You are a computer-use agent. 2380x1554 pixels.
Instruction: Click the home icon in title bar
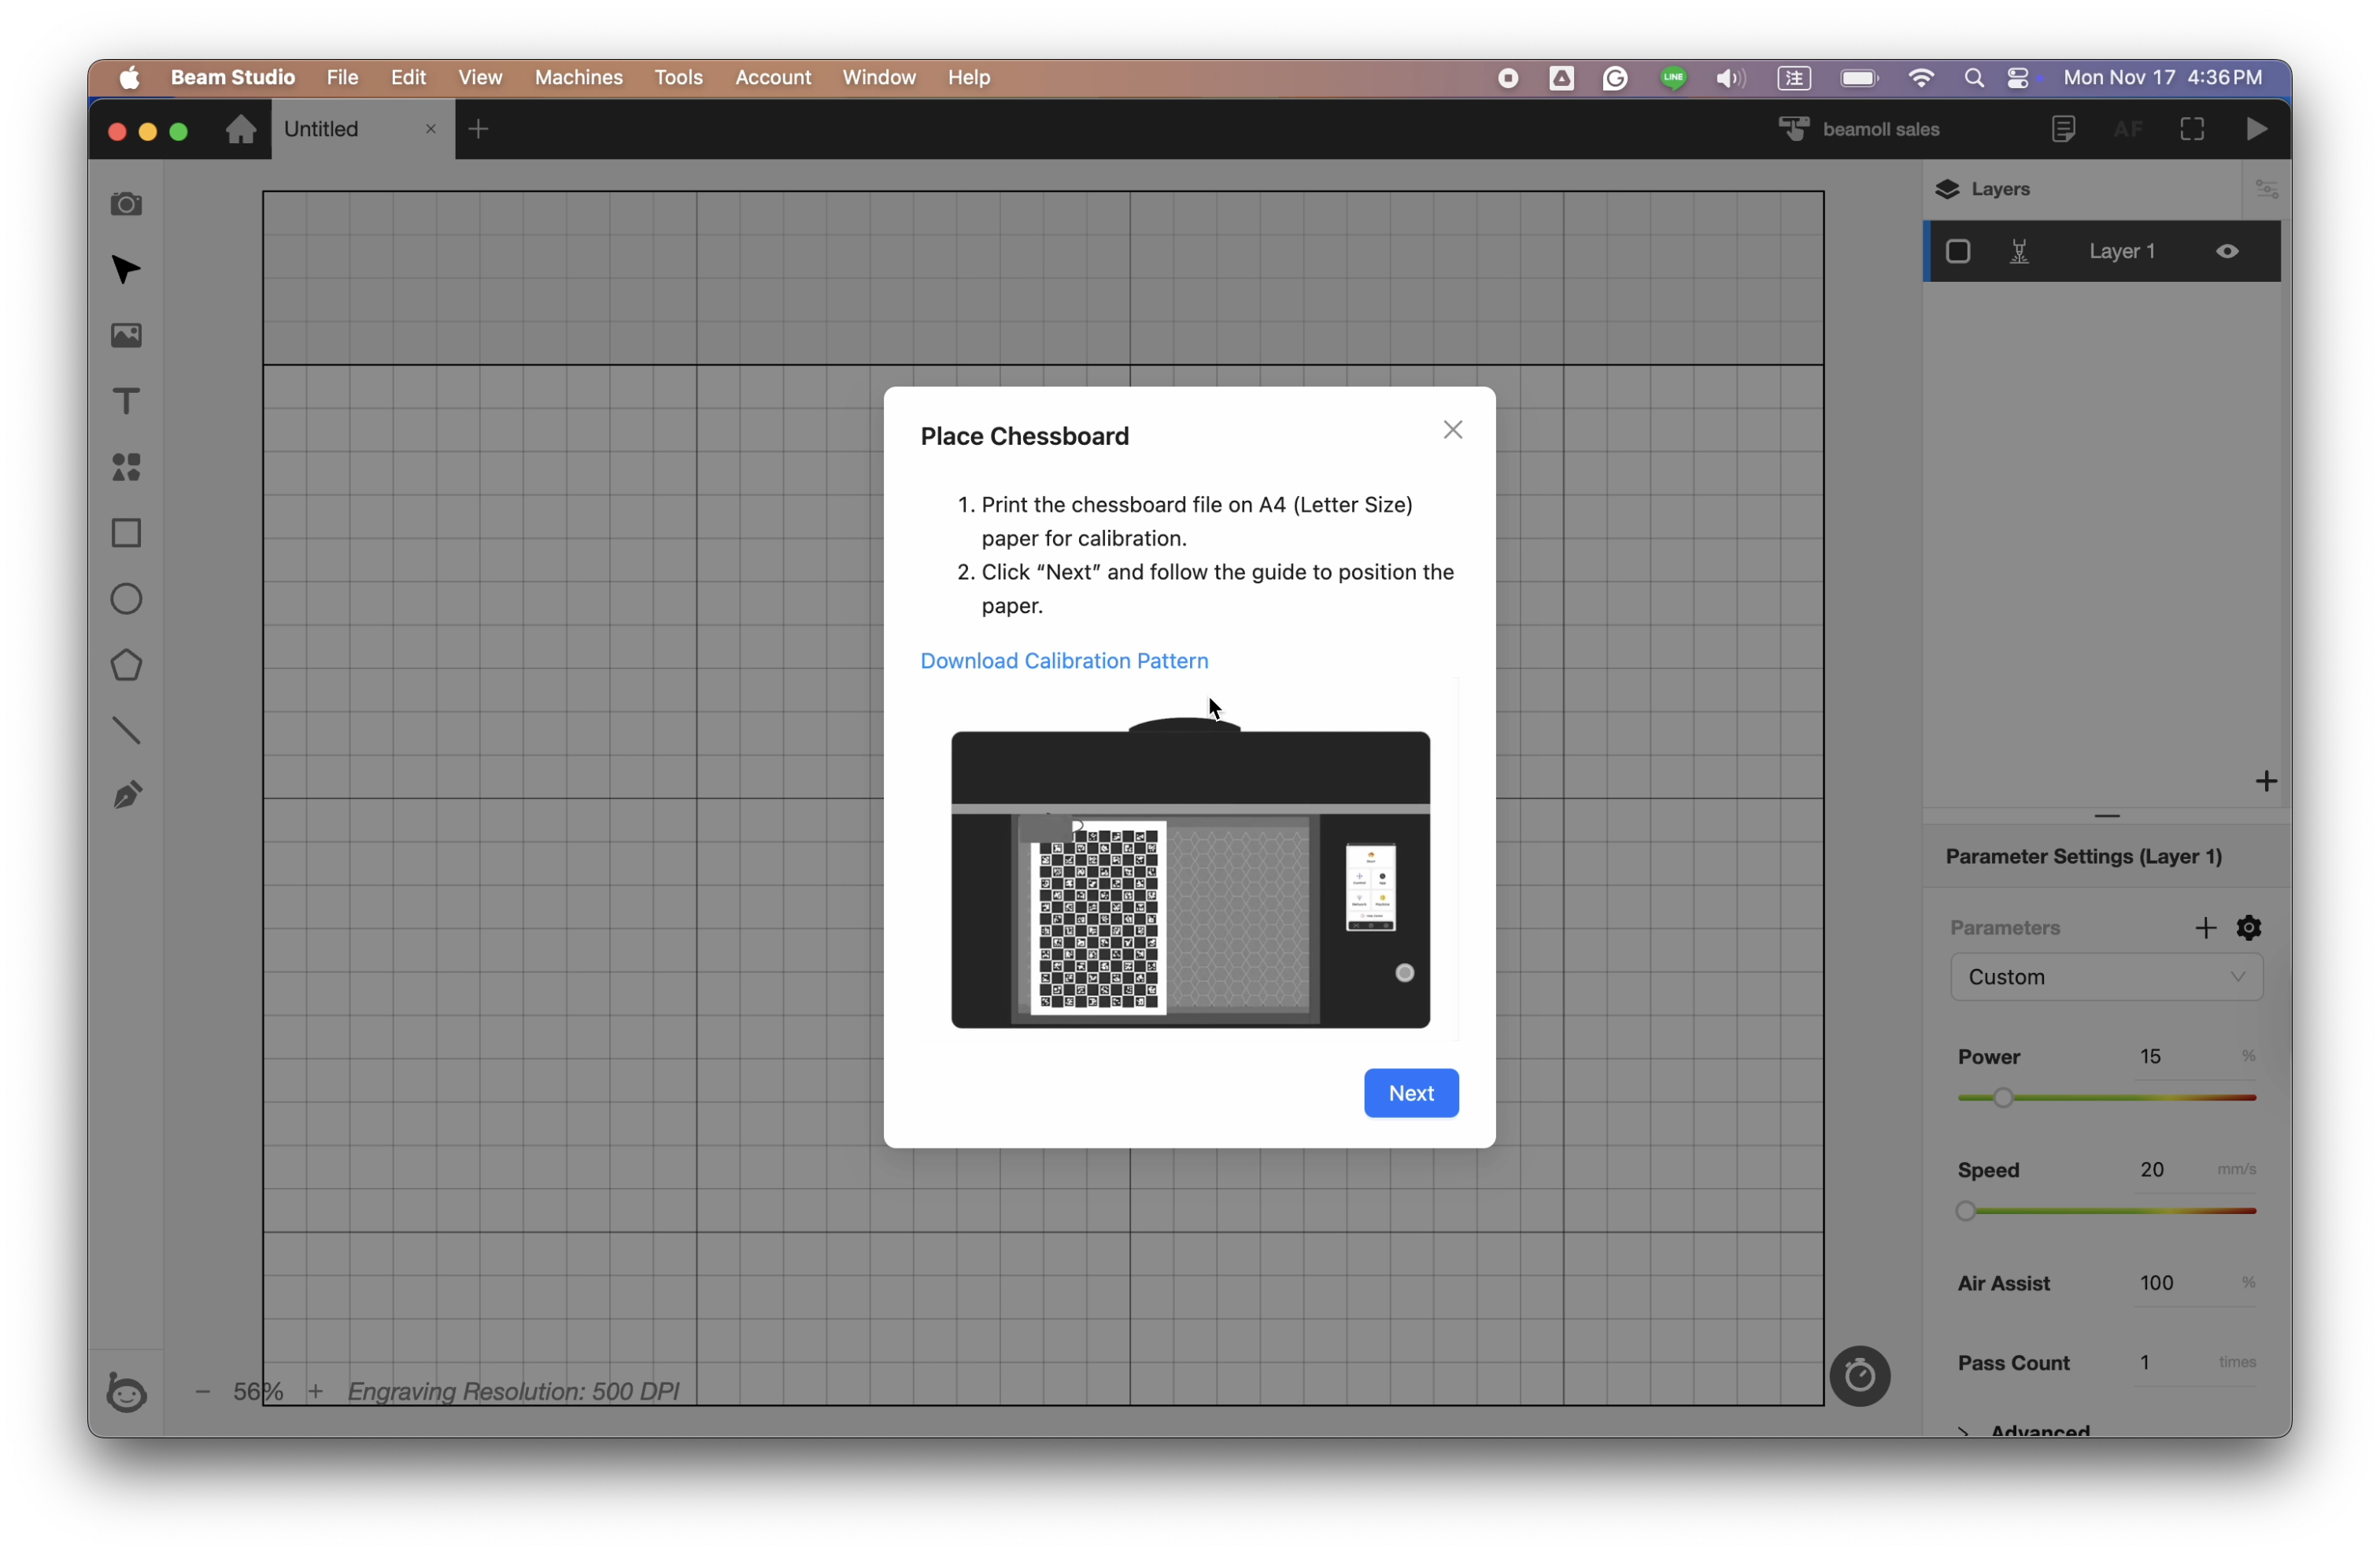[x=240, y=129]
